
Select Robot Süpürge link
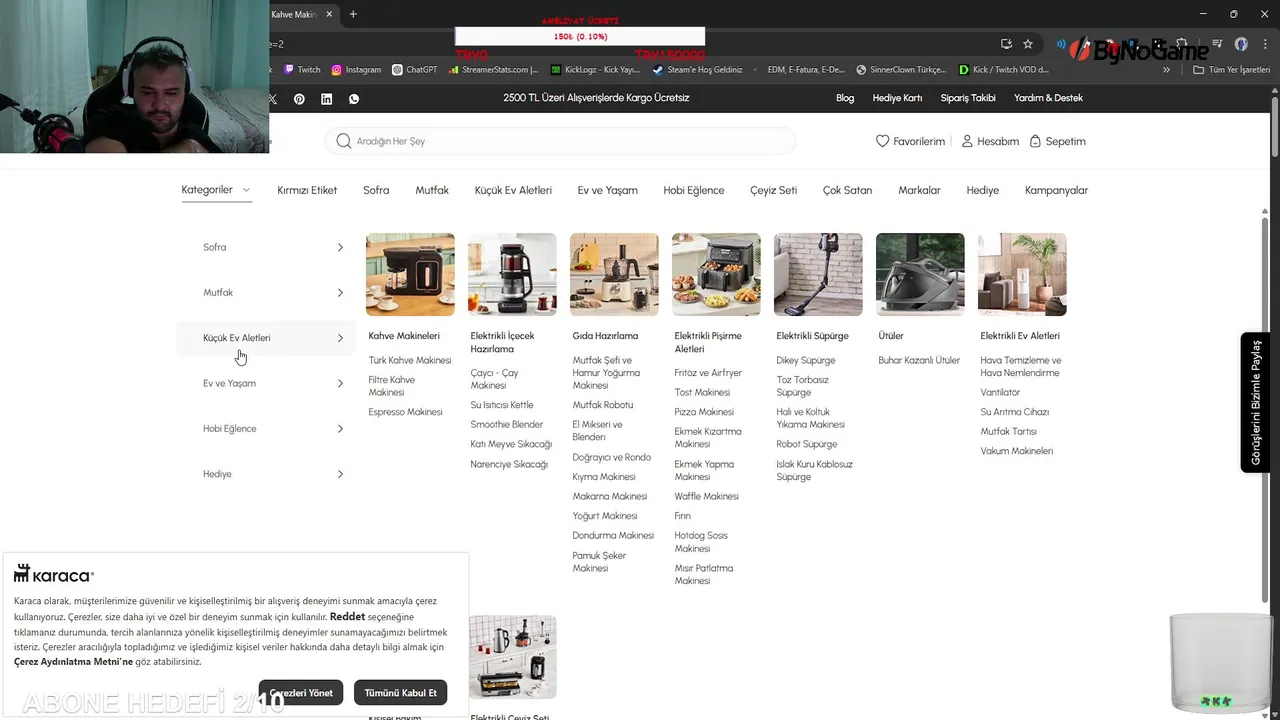point(807,444)
